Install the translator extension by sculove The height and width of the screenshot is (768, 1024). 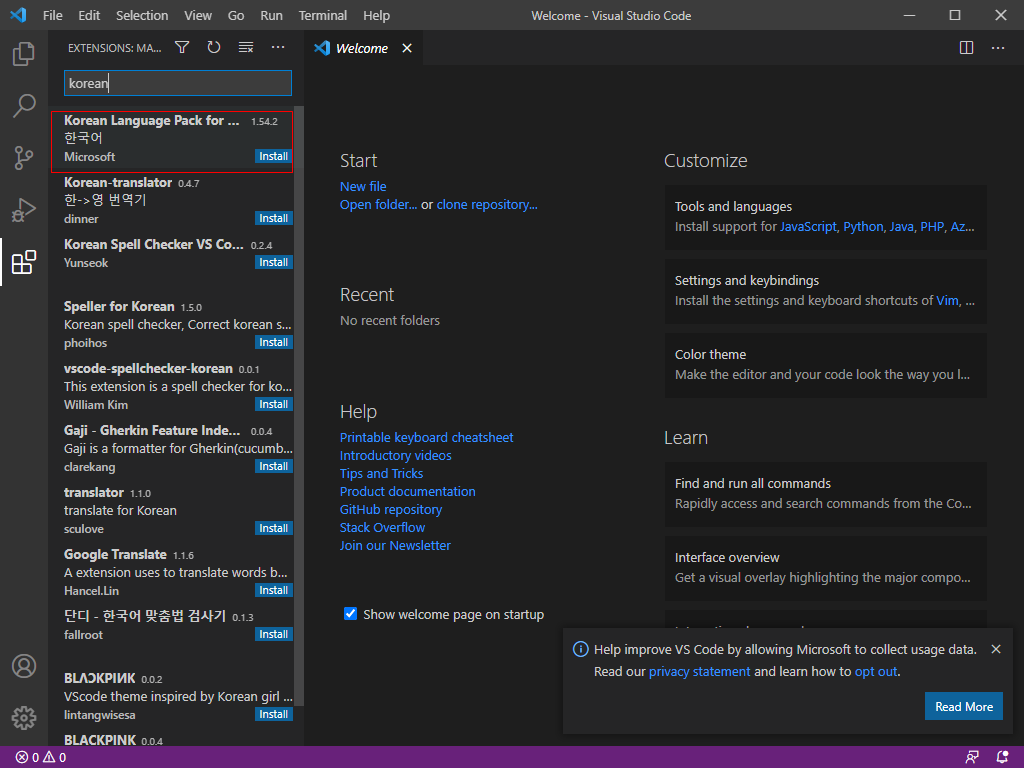[x=273, y=528]
